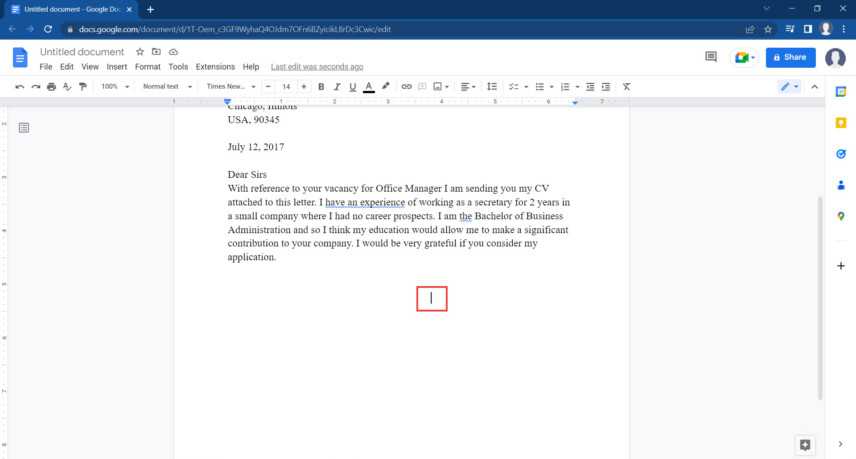Check the cloud document status icon
Viewport: 856px width, 459px height.
[173, 52]
